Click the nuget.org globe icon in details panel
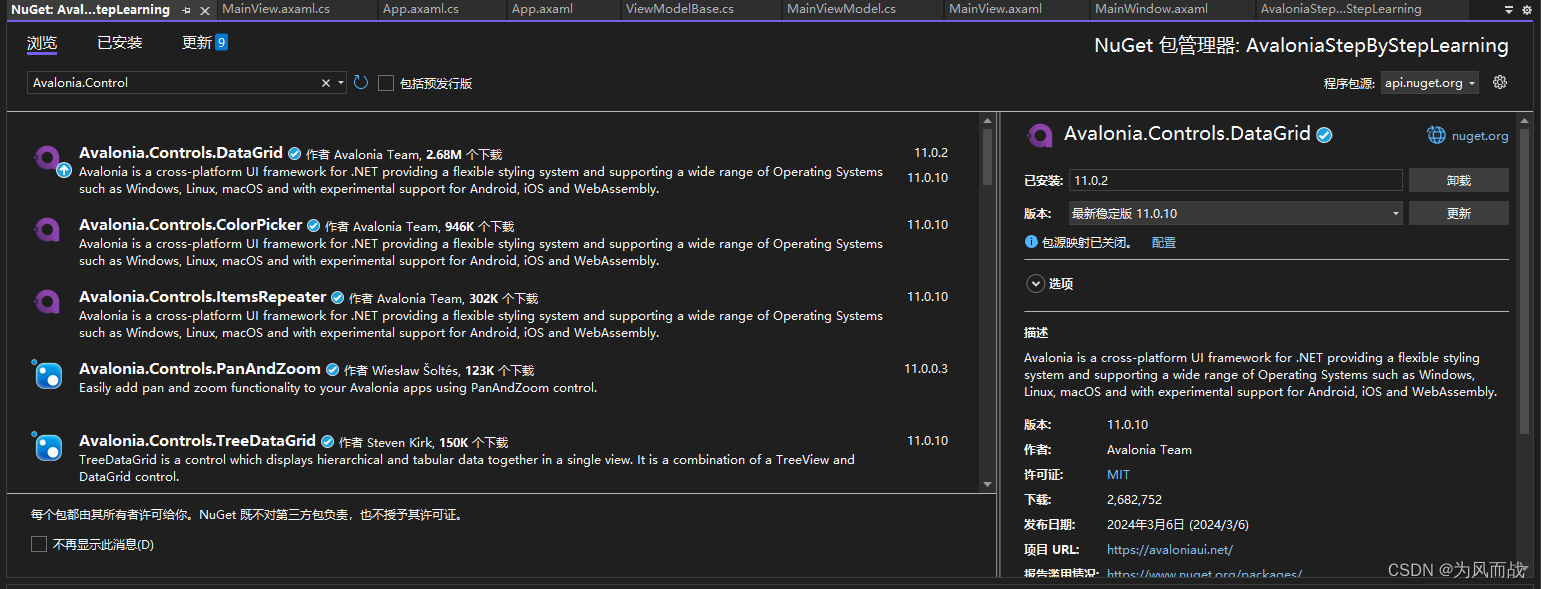This screenshot has height=589, width=1541. pyautogui.click(x=1436, y=134)
